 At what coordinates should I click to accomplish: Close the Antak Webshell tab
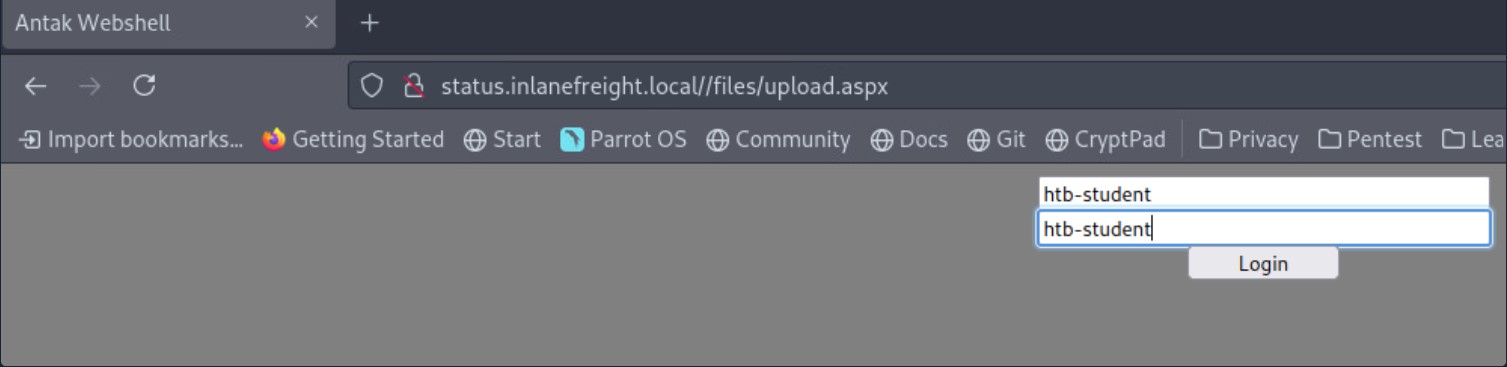311,22
